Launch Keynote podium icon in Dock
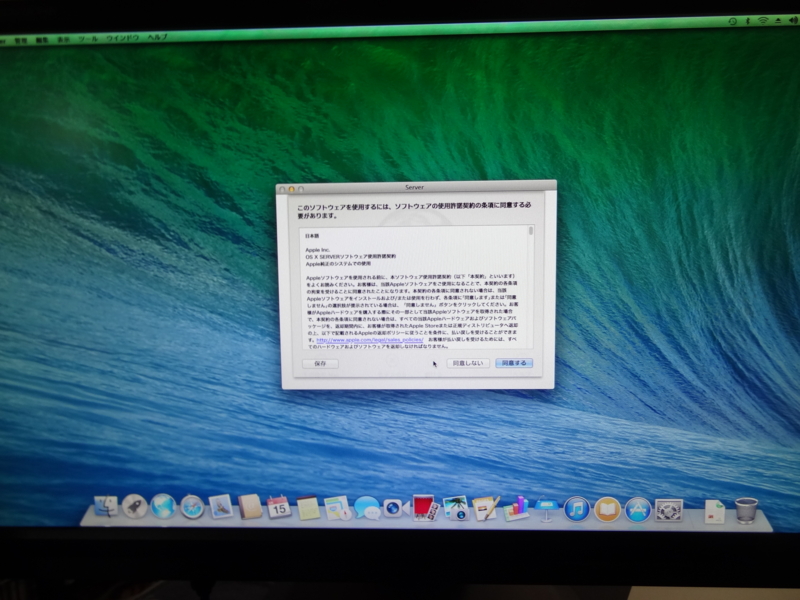 click(546, 509)
